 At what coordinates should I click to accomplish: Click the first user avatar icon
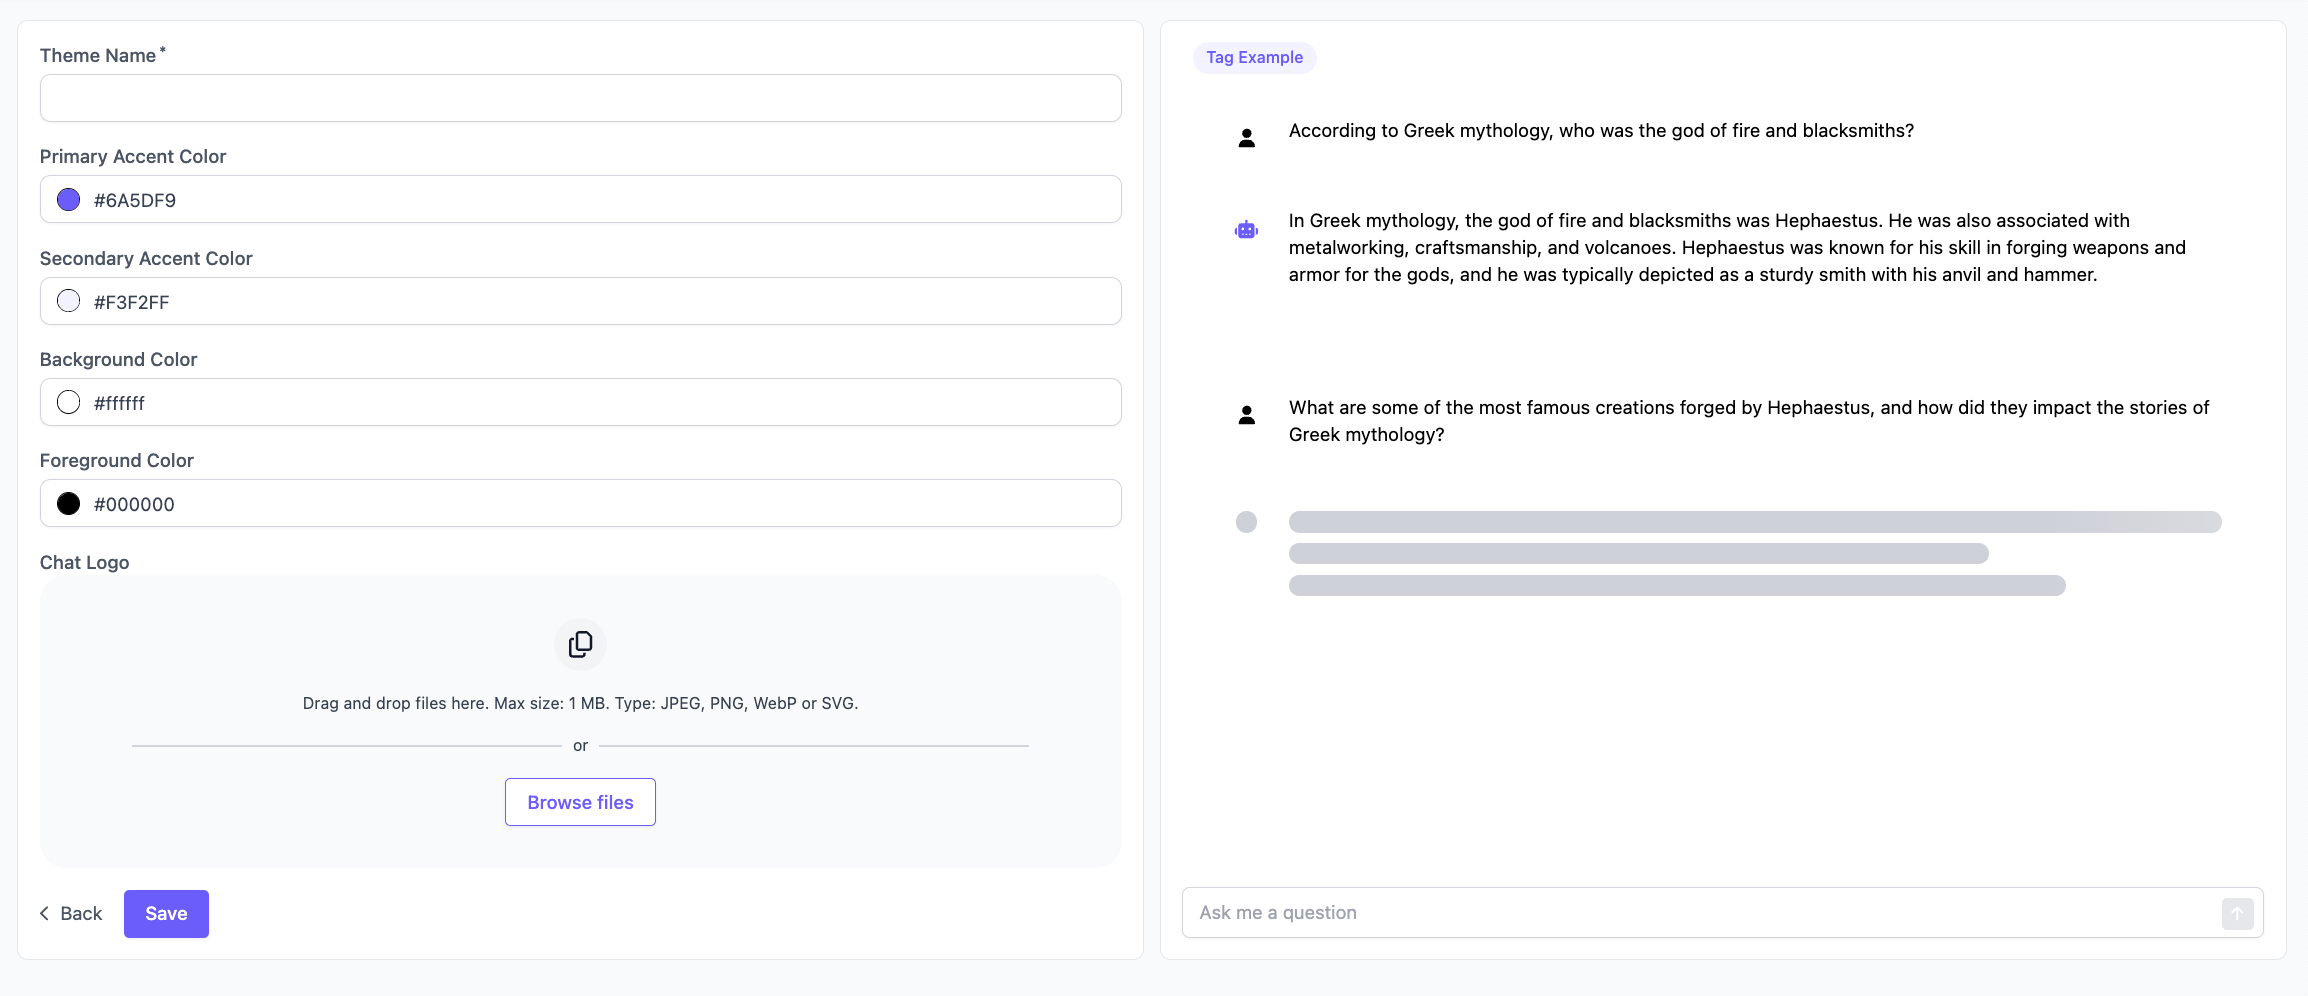coord(1246,138)
